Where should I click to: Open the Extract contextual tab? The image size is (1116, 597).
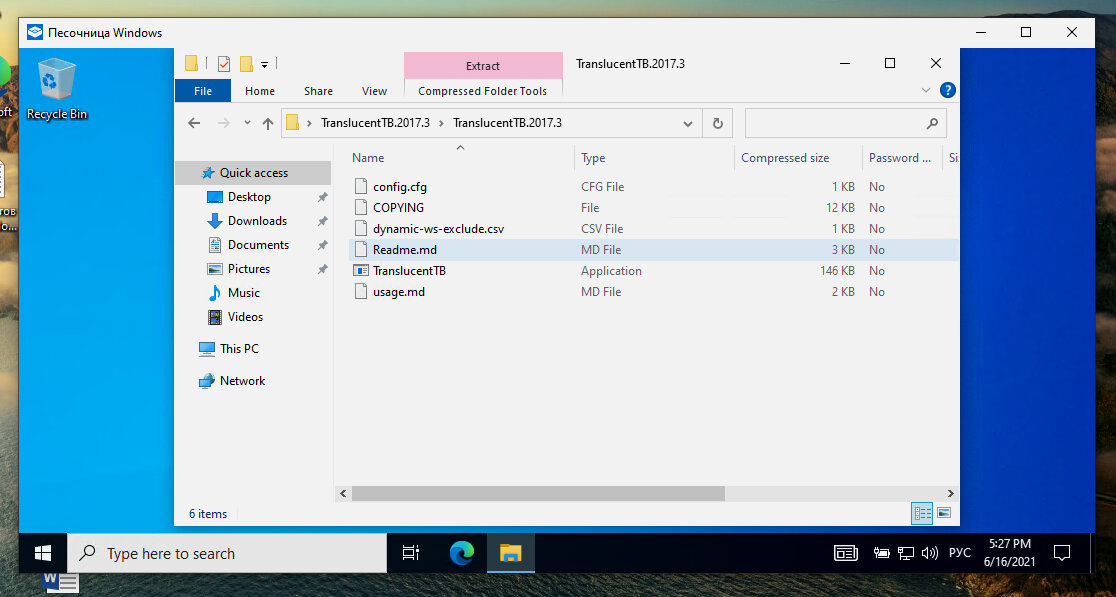coord(483,65)
